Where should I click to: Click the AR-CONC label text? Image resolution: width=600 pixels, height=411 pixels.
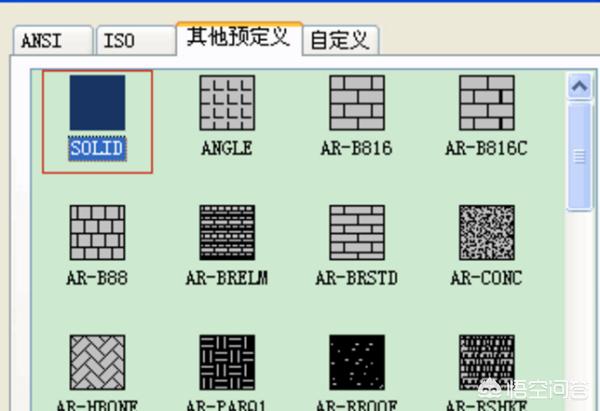486,278
